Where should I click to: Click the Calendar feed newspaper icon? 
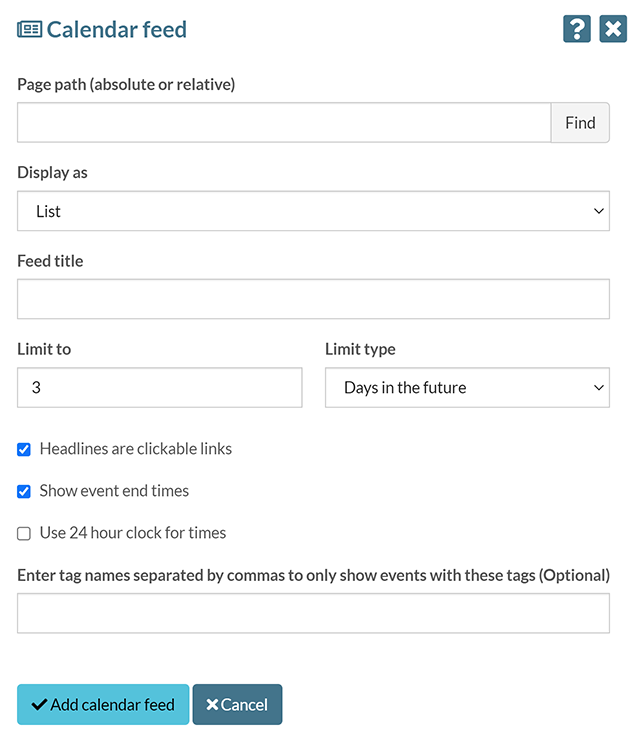[29, 29]
